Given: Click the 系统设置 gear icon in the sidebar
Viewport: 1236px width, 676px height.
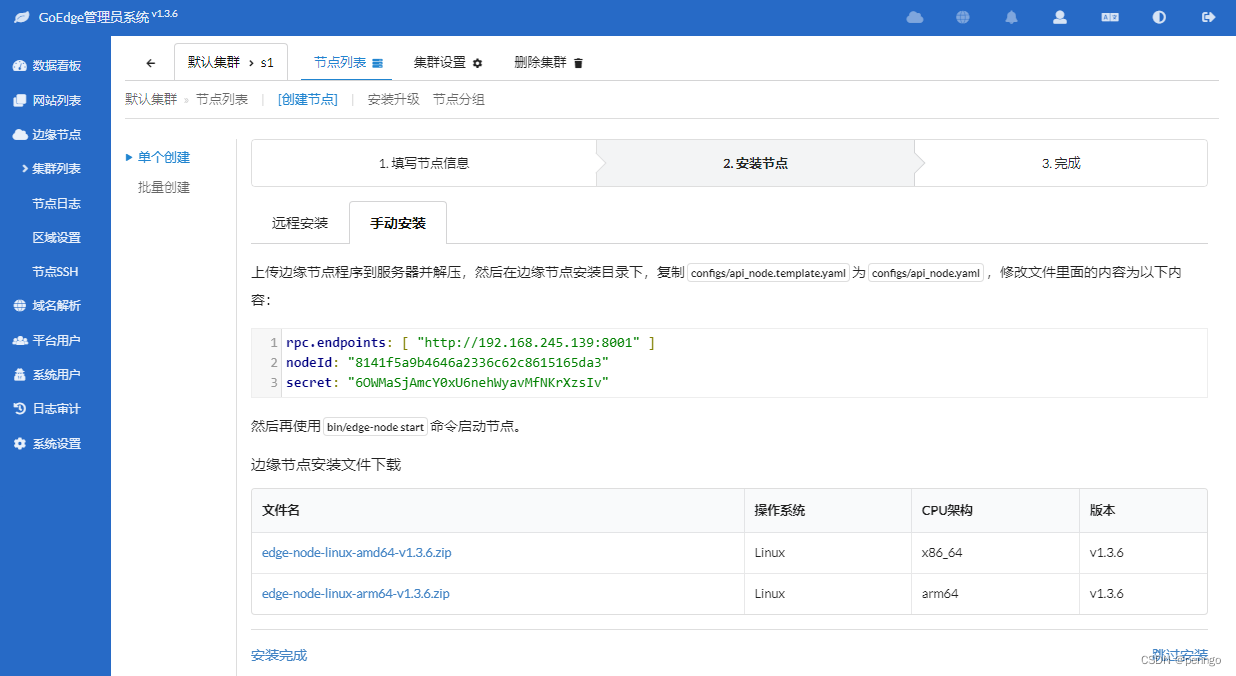Looking at the screenshot, I should (20, 444).
